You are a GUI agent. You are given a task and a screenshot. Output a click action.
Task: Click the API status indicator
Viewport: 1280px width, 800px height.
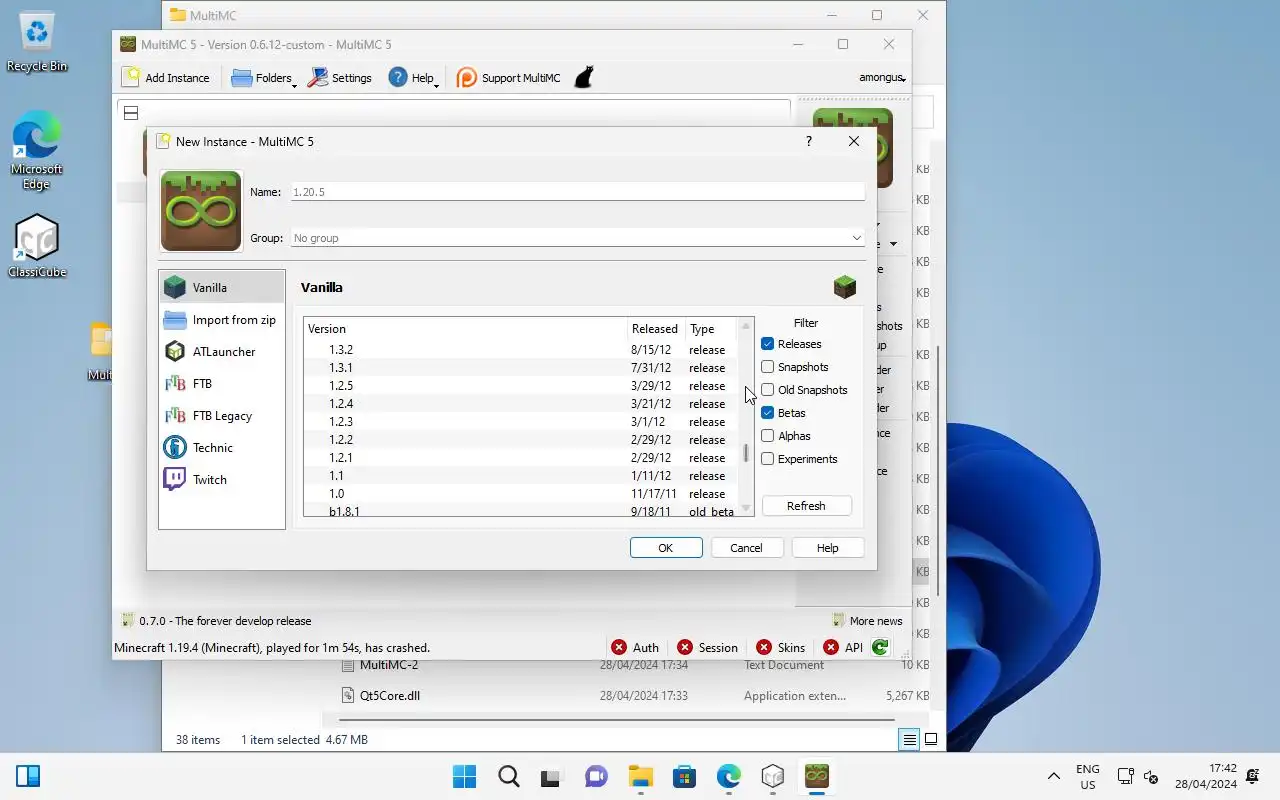843,648
